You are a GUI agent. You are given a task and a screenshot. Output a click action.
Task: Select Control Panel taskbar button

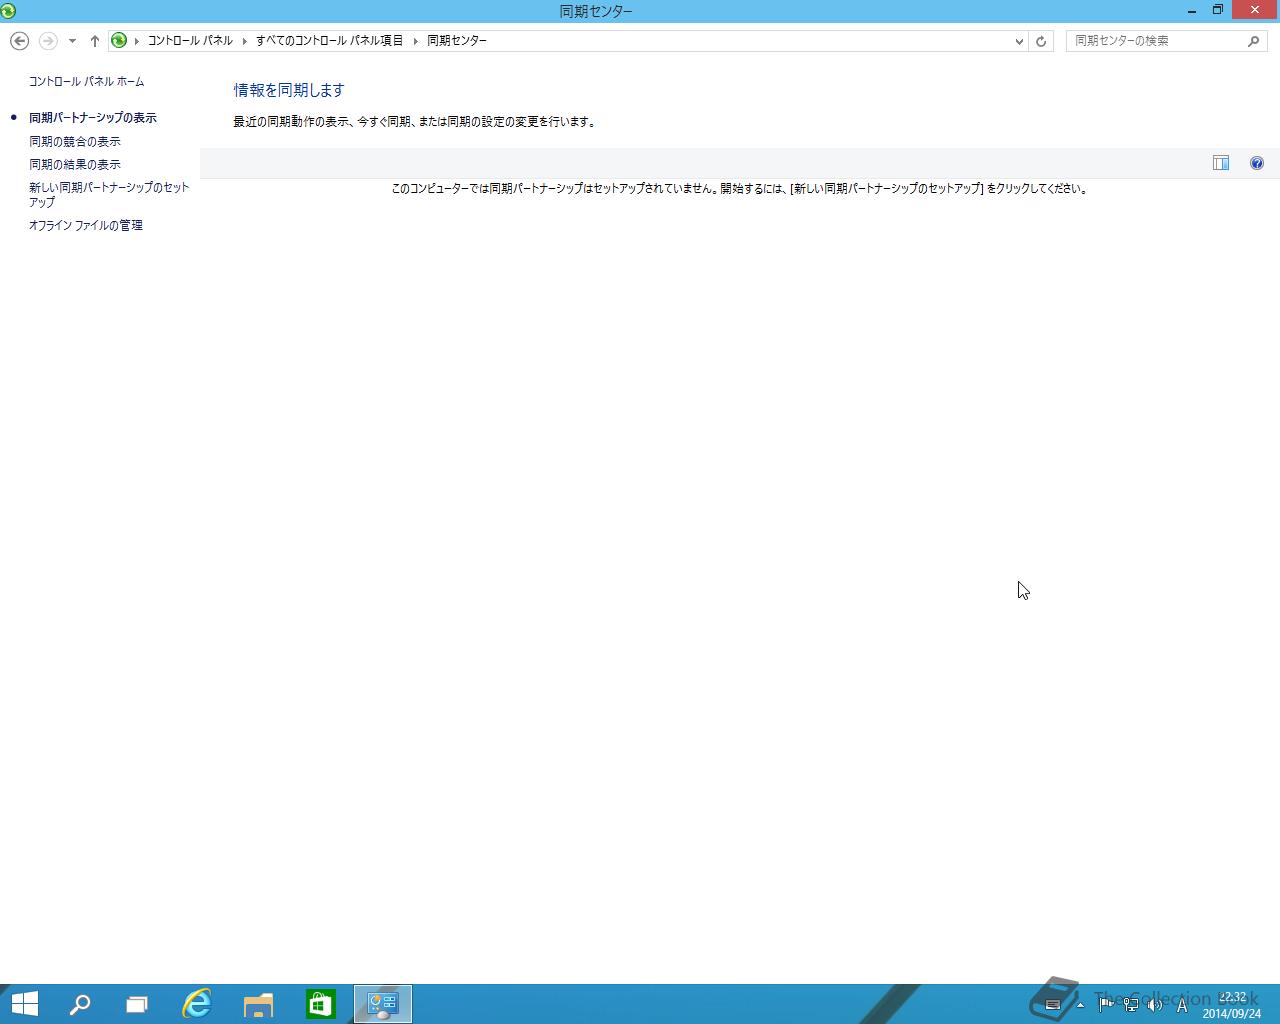tap(383, 1004)
